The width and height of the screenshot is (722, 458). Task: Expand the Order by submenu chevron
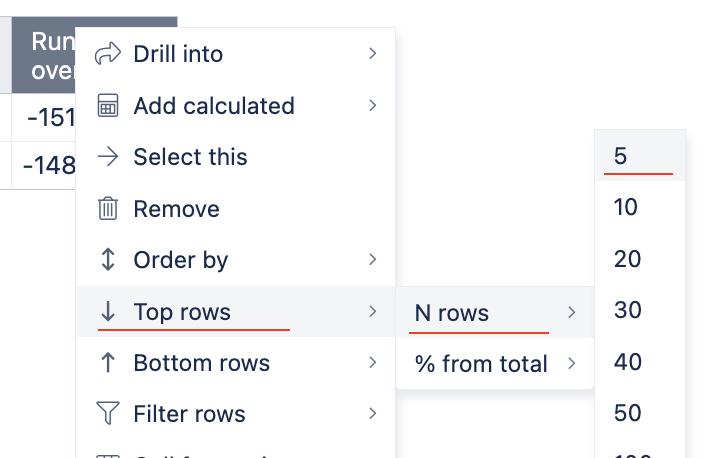pos(373,260)
